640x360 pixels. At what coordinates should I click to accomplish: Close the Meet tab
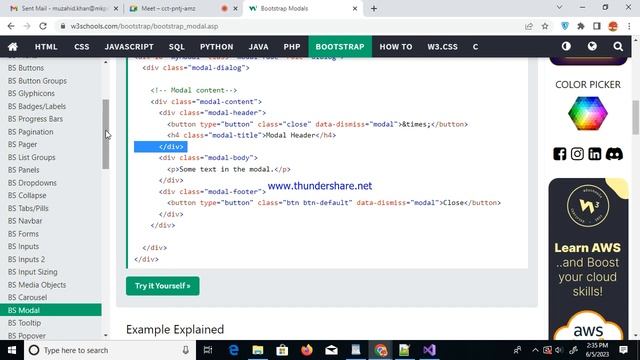coord(235,9)
